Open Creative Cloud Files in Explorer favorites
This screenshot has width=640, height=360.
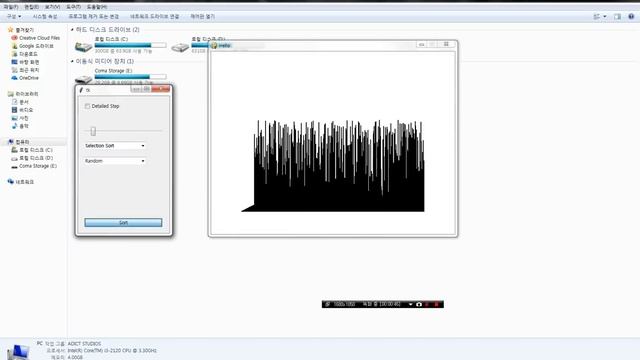pyautogui.click(x=39, y=38)
